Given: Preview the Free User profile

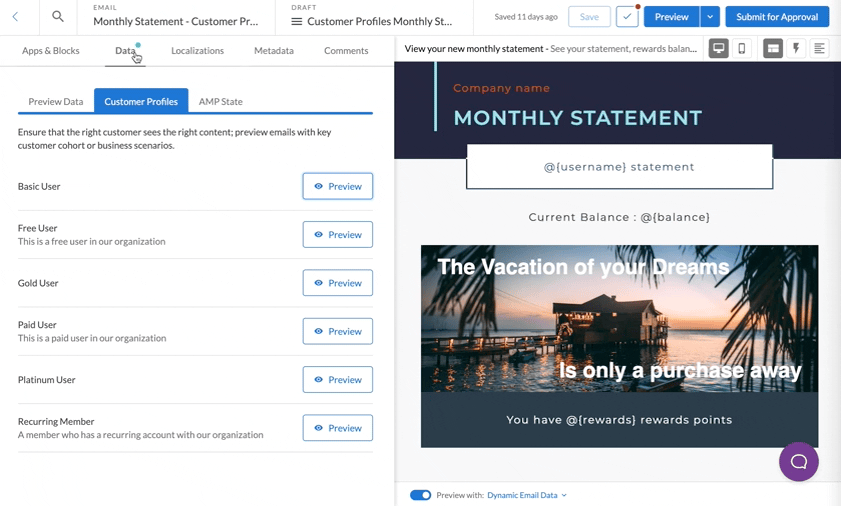Looking at the screenshot, I should point(337,234).
